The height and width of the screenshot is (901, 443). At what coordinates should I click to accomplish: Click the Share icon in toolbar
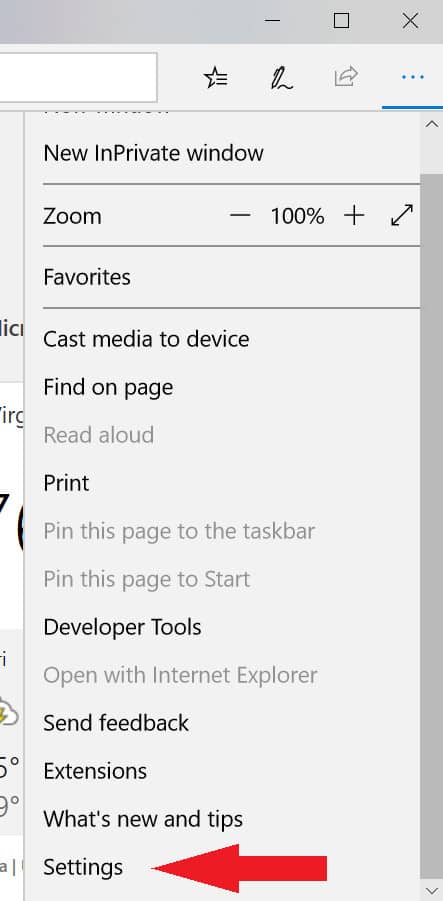(346, 76)
